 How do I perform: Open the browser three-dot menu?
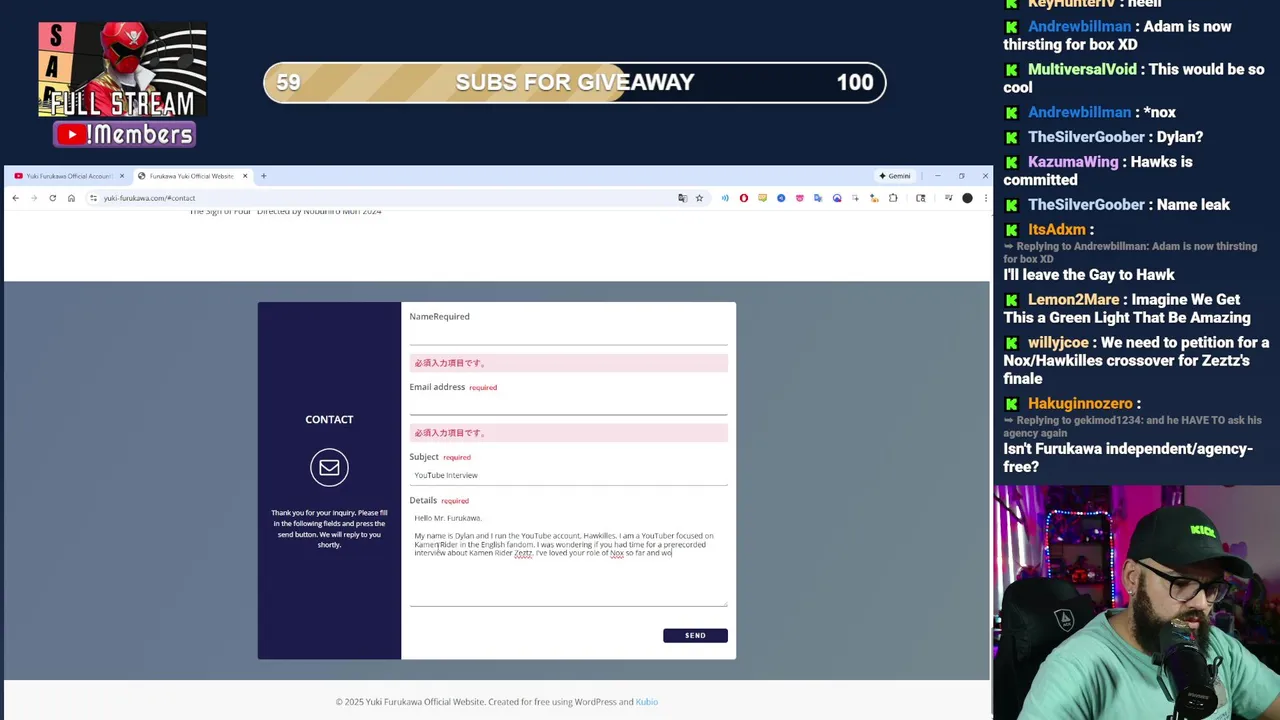pyautogui.click(x=985, y=198)
